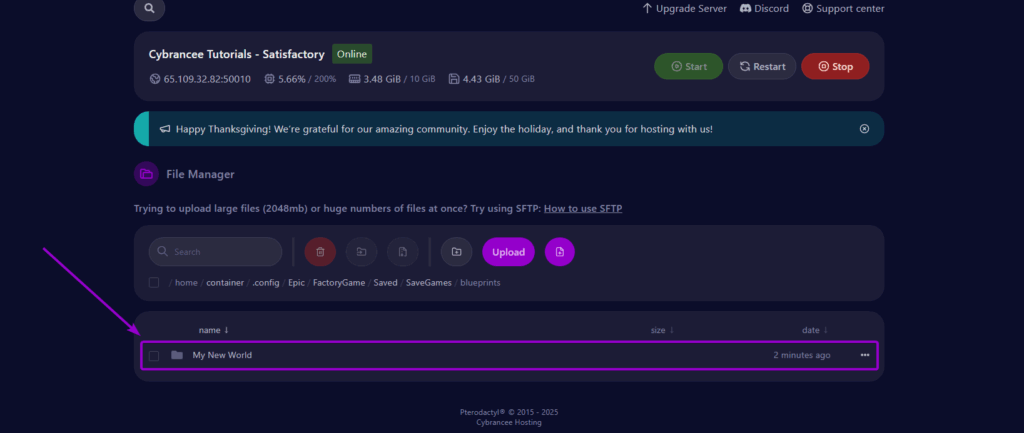Navigate to .config in breadcrumb path

click(x=266, y=283)
